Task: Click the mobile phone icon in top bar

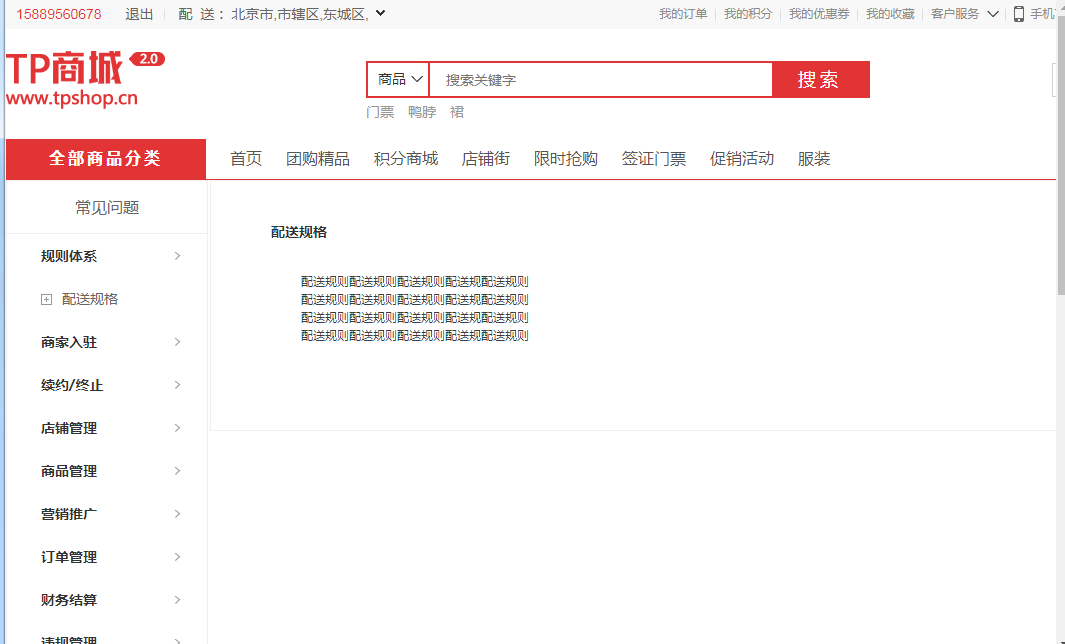Action: 1018,14
